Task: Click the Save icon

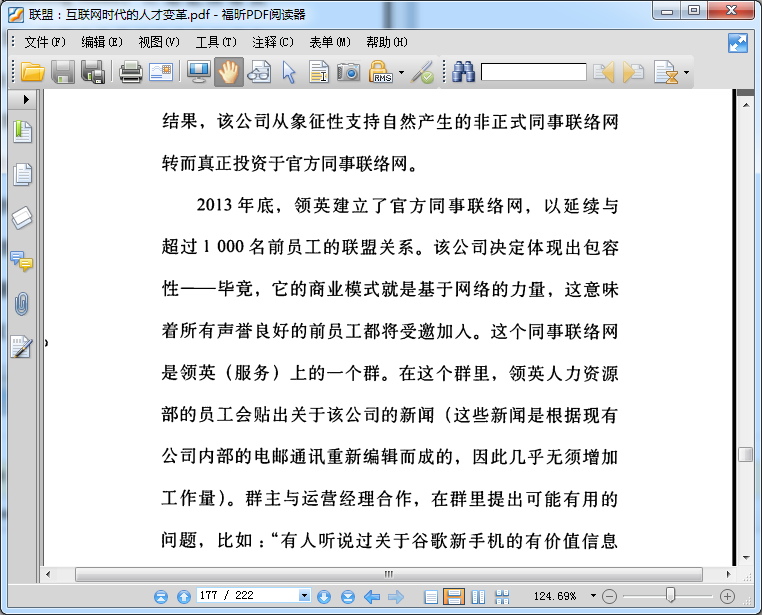Action: [63, 72]
